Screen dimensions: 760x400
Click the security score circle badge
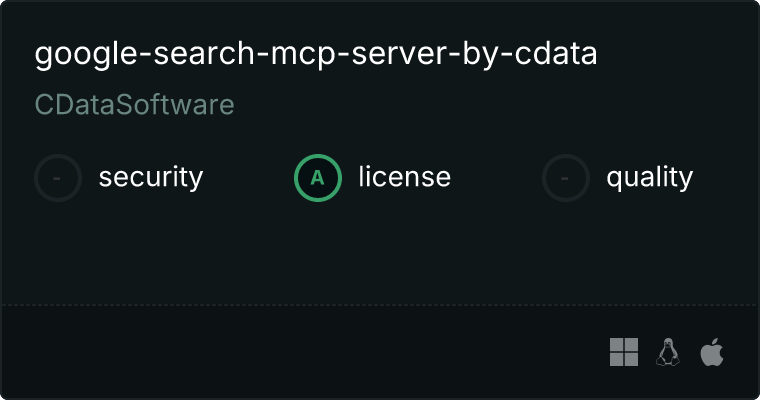58,178
